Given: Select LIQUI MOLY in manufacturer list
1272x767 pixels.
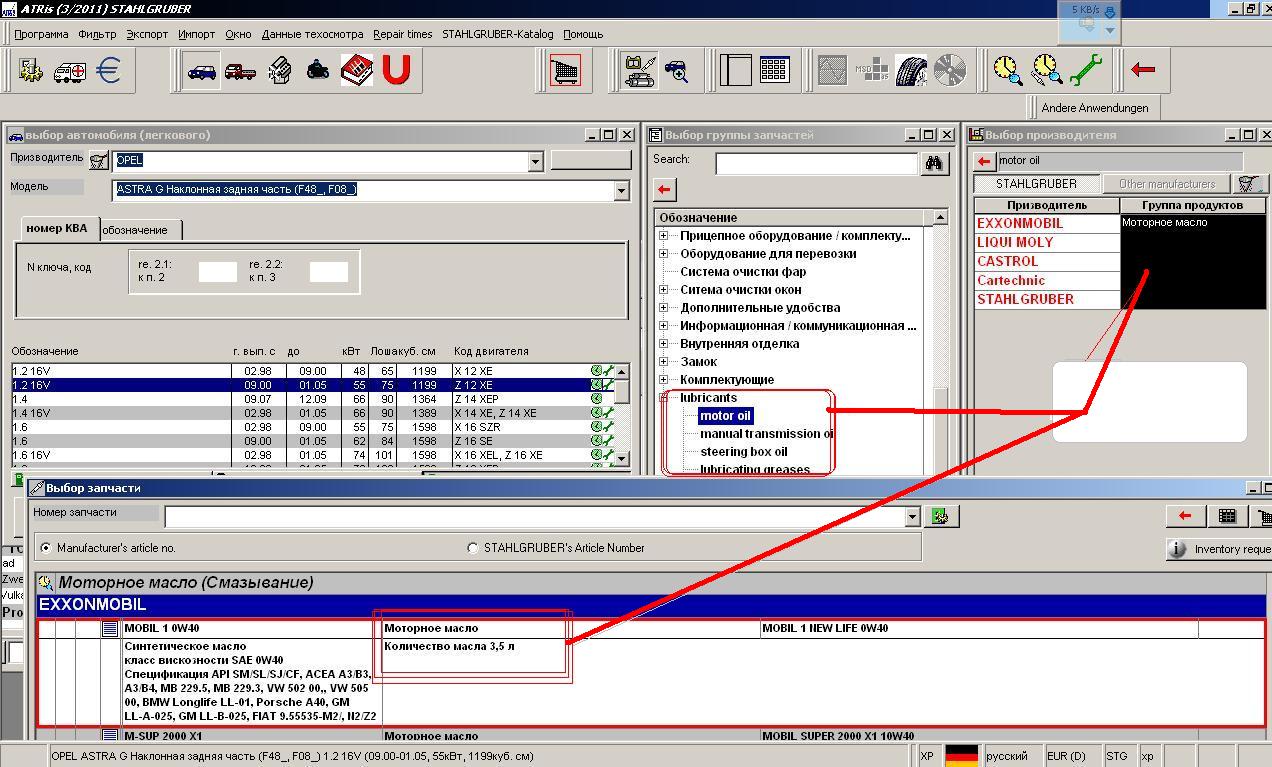Looking at the screenshot, I should [1014, 242].
